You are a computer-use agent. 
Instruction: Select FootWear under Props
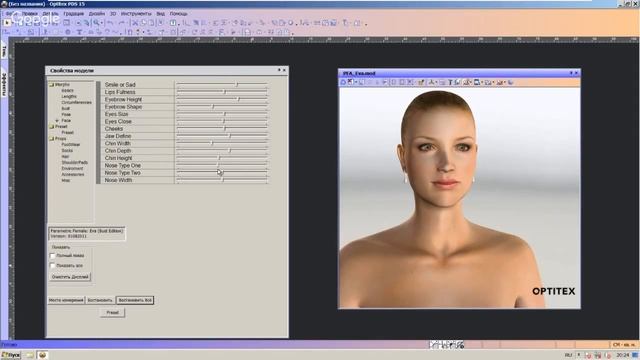[71, 144]
